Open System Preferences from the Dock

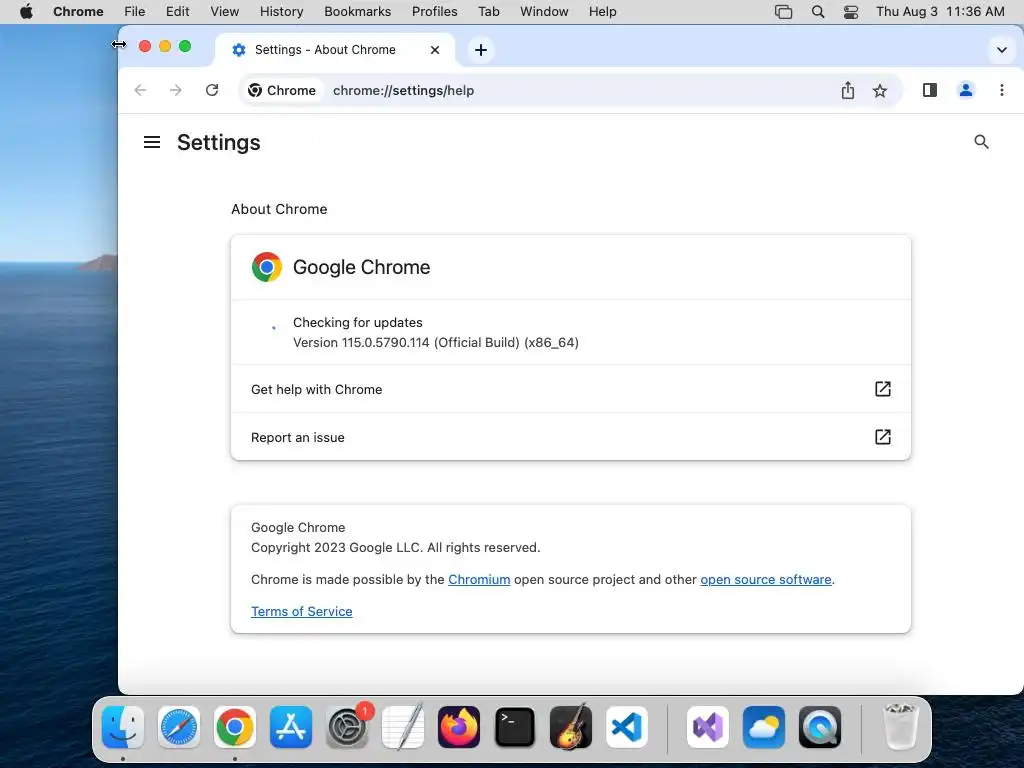tap(347, 727)
